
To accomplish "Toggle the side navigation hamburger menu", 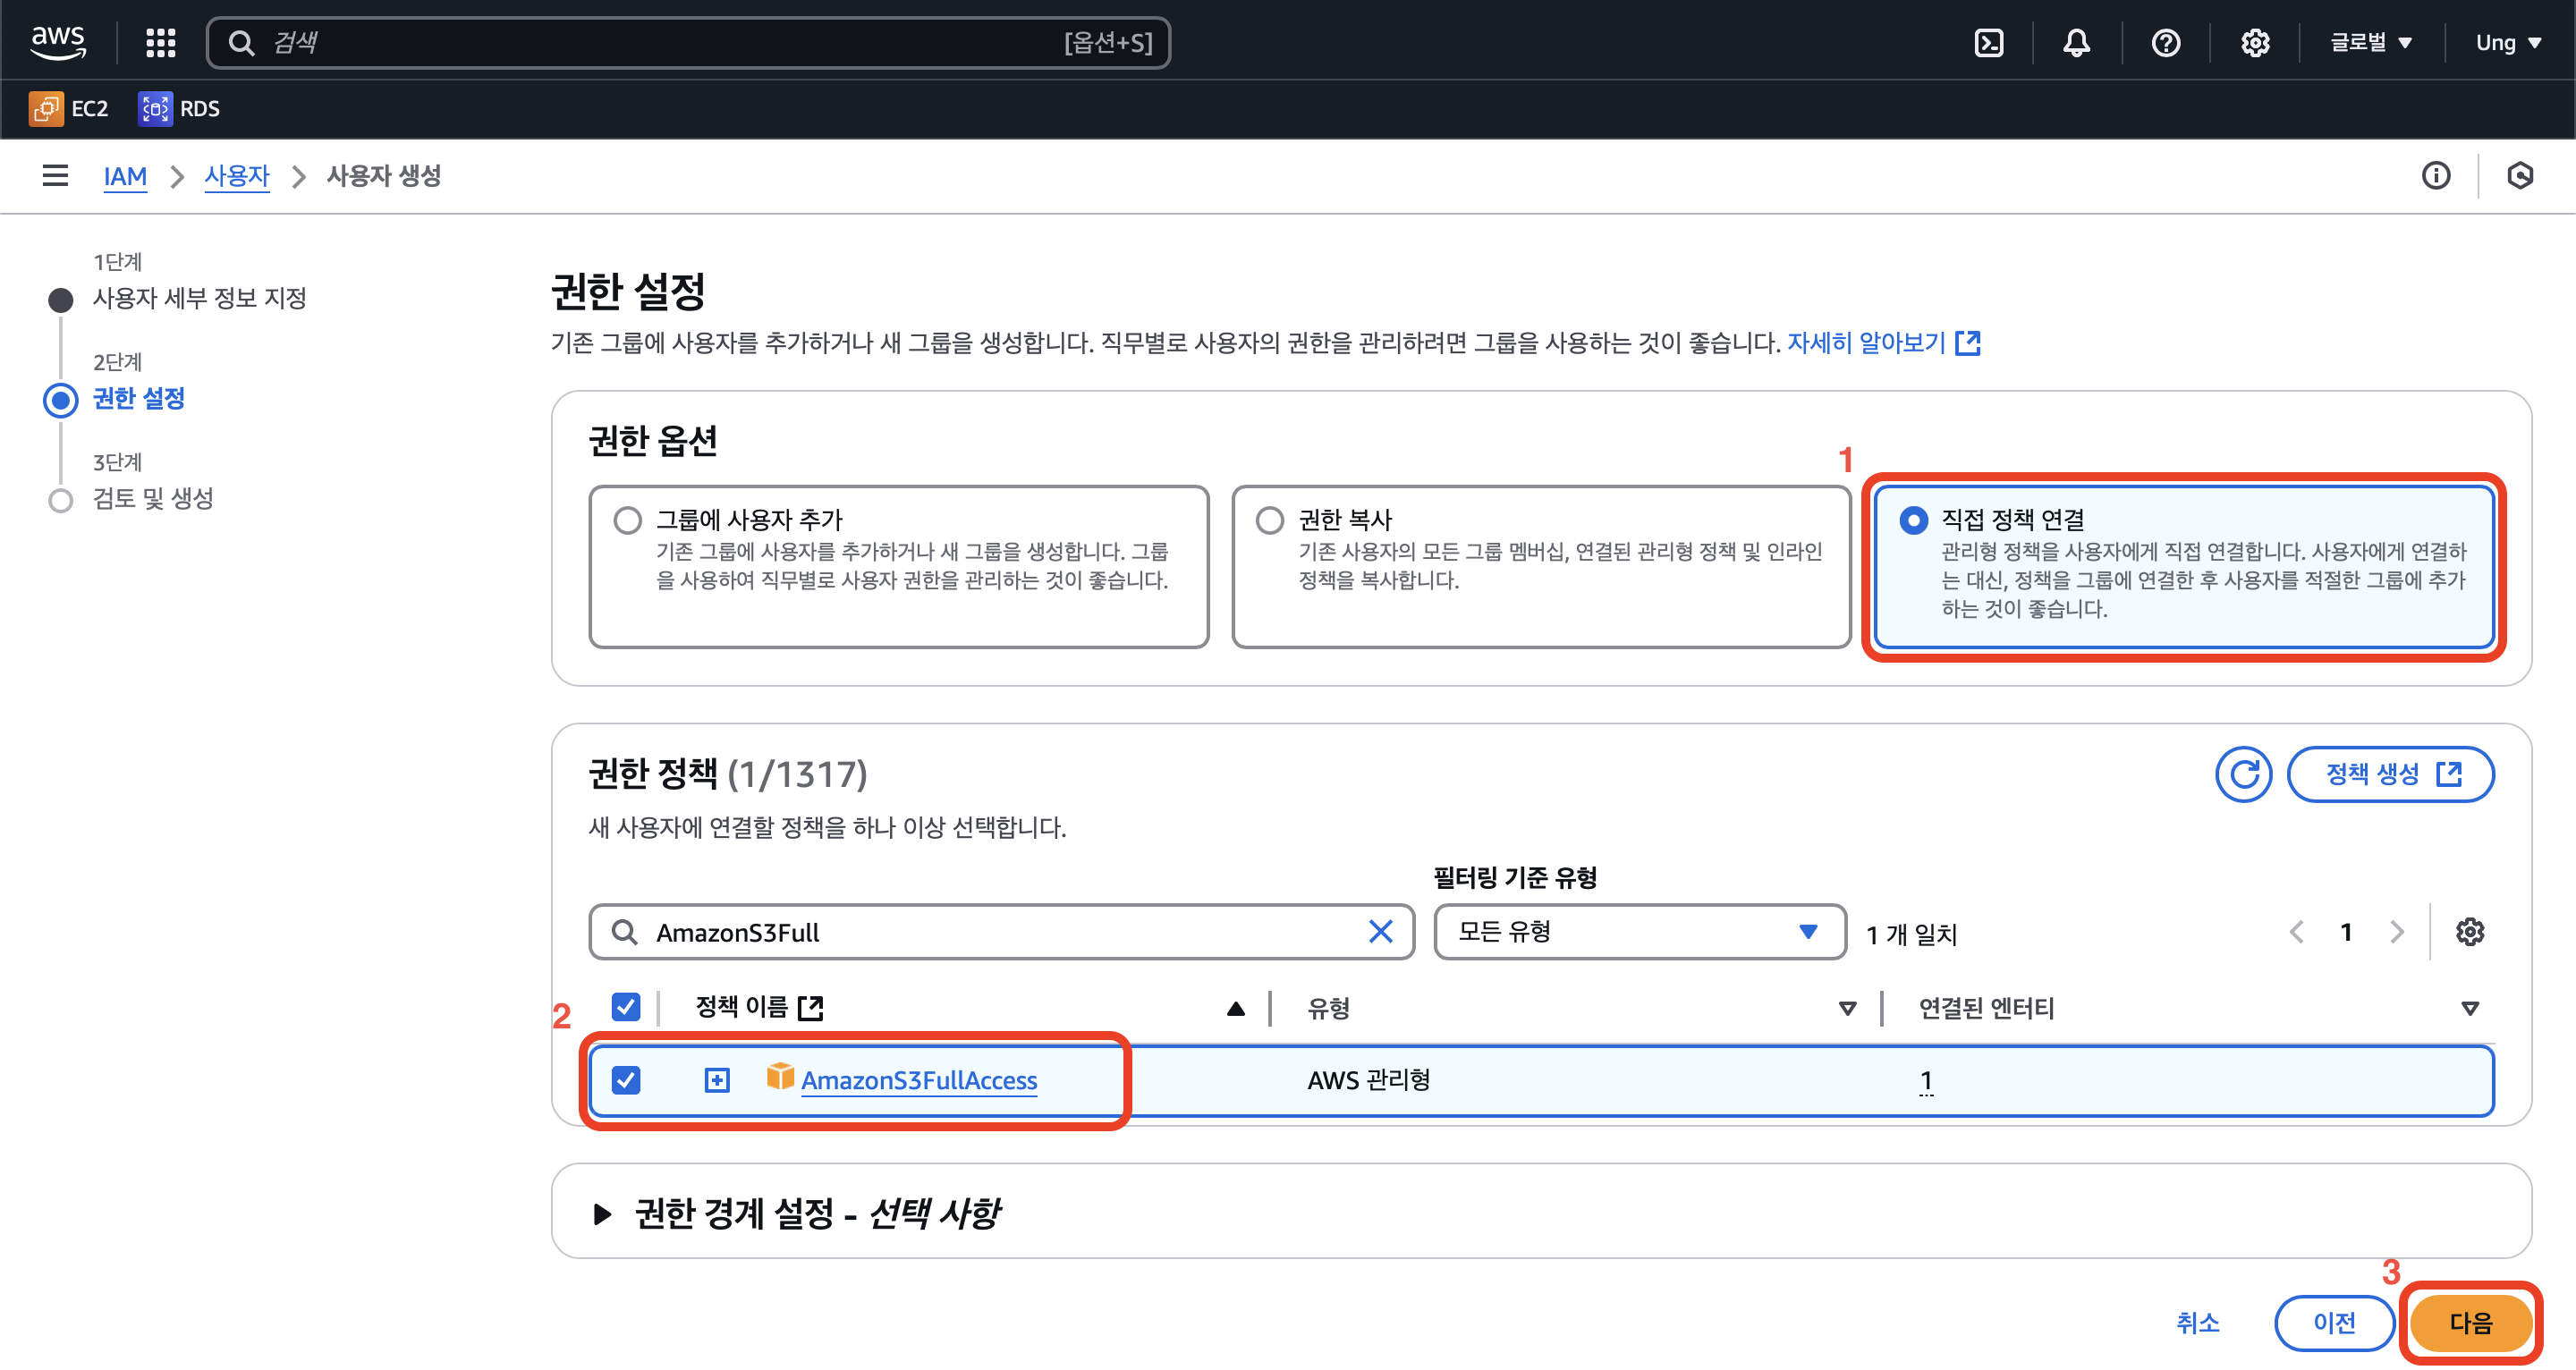I will (x=55, y=176).
